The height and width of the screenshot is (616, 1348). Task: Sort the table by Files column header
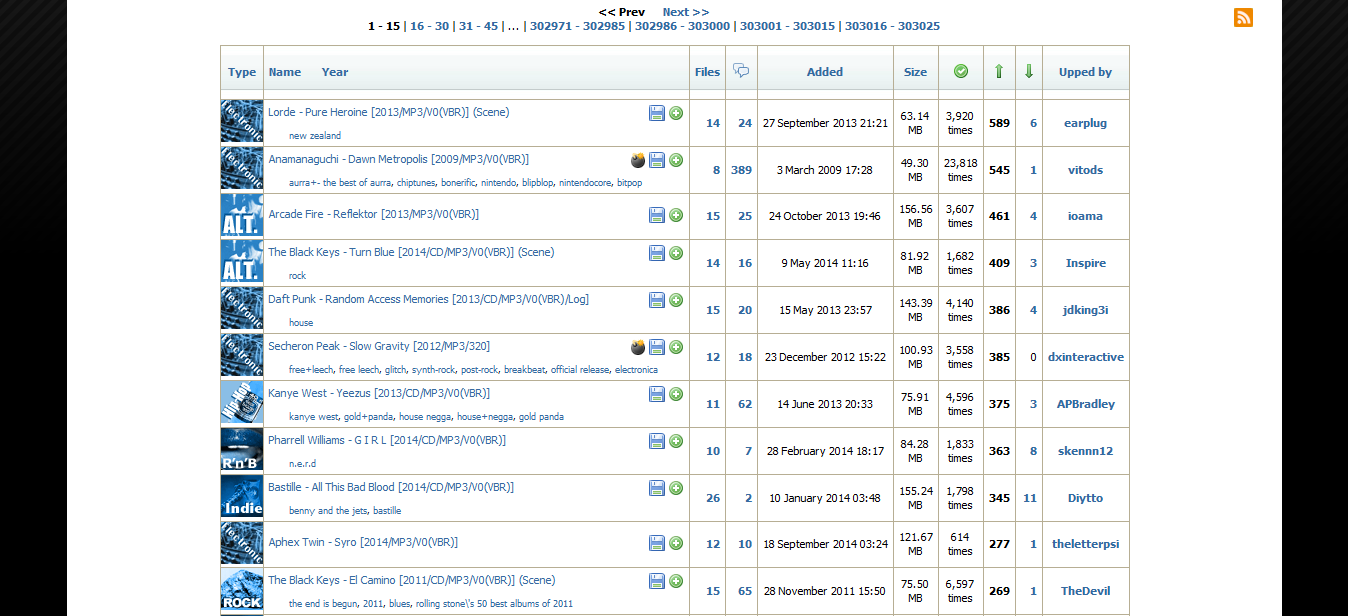point(707,72)
